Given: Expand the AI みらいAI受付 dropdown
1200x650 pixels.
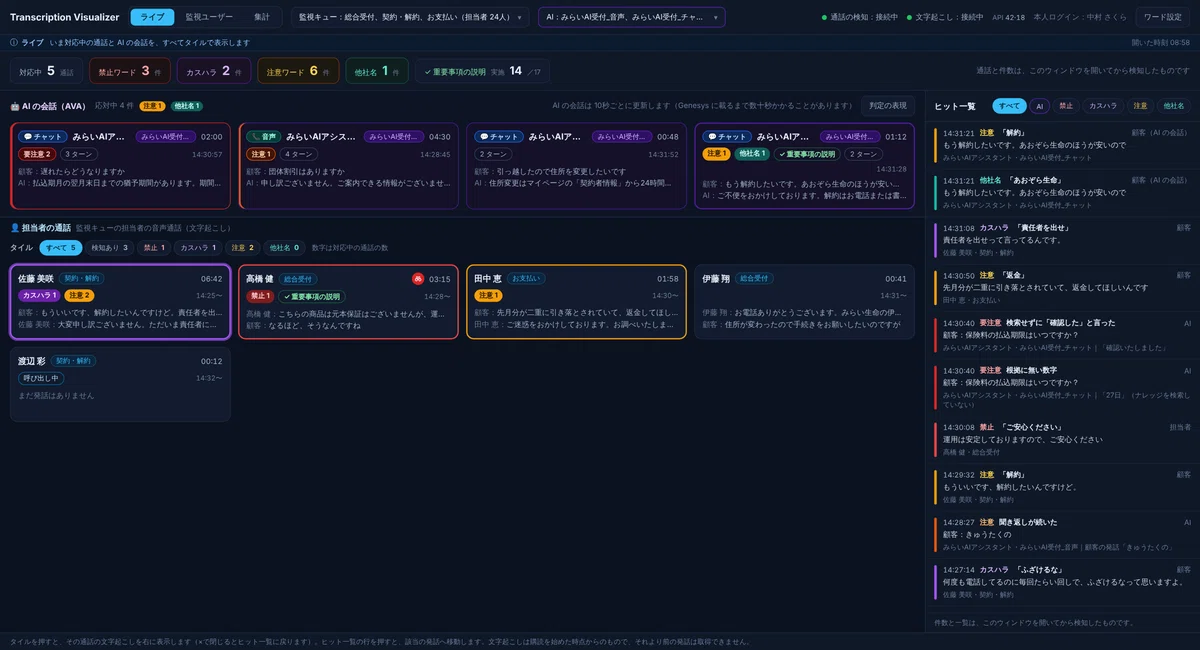Looking at the screenshot, I should [x=632, y=17].
